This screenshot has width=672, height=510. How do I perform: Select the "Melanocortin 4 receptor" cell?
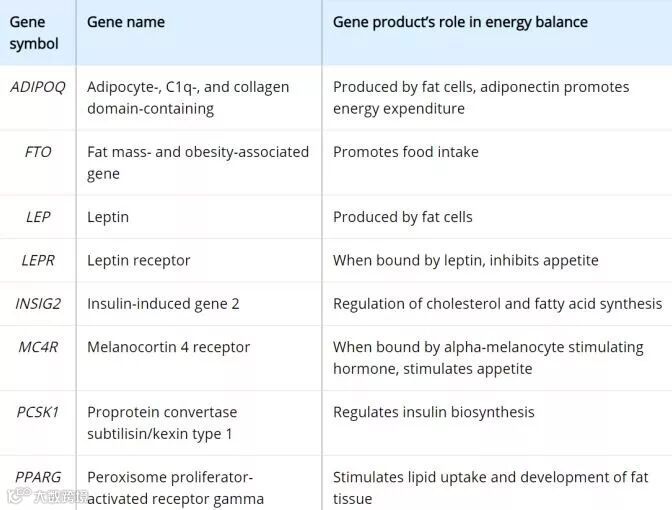coord(169,347)
